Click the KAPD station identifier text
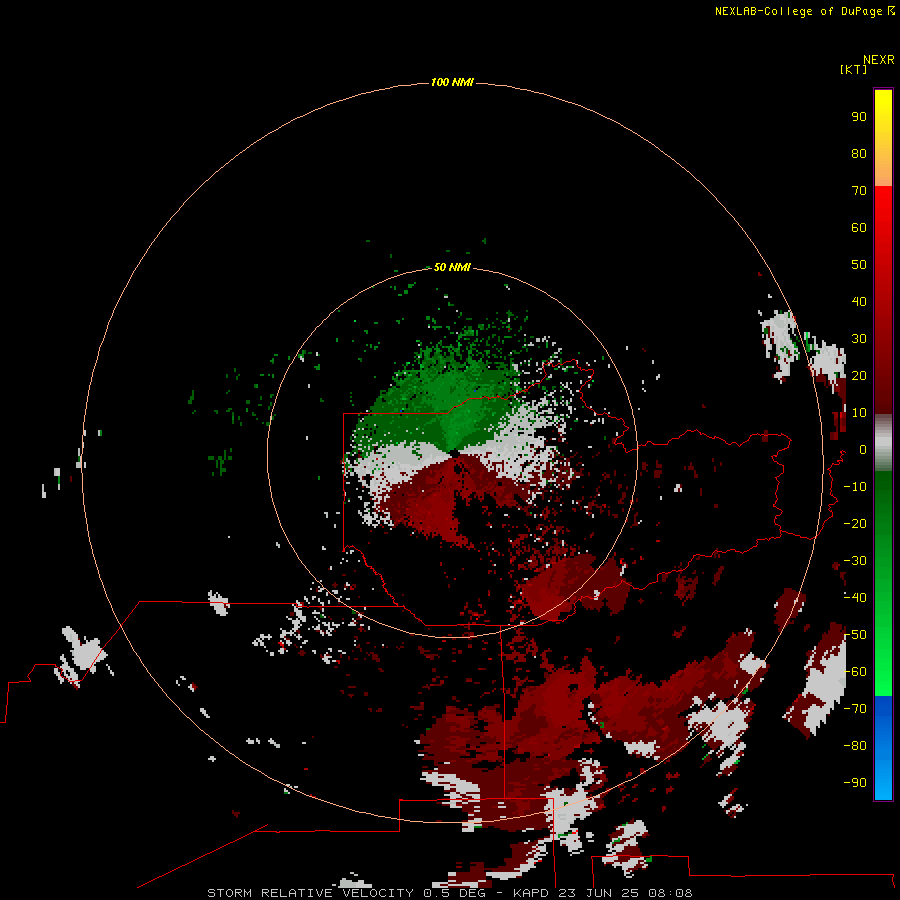Screen dimensions: 900x900 (x=533, y=893)
